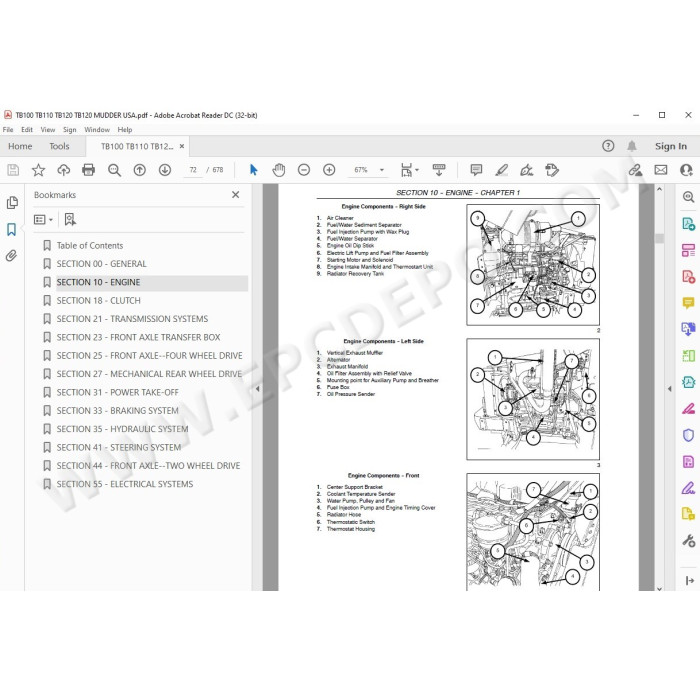The height and width of the screenshot is (700, 700).
Task: Collapse the navigation pane arrow
Action: 257,389
